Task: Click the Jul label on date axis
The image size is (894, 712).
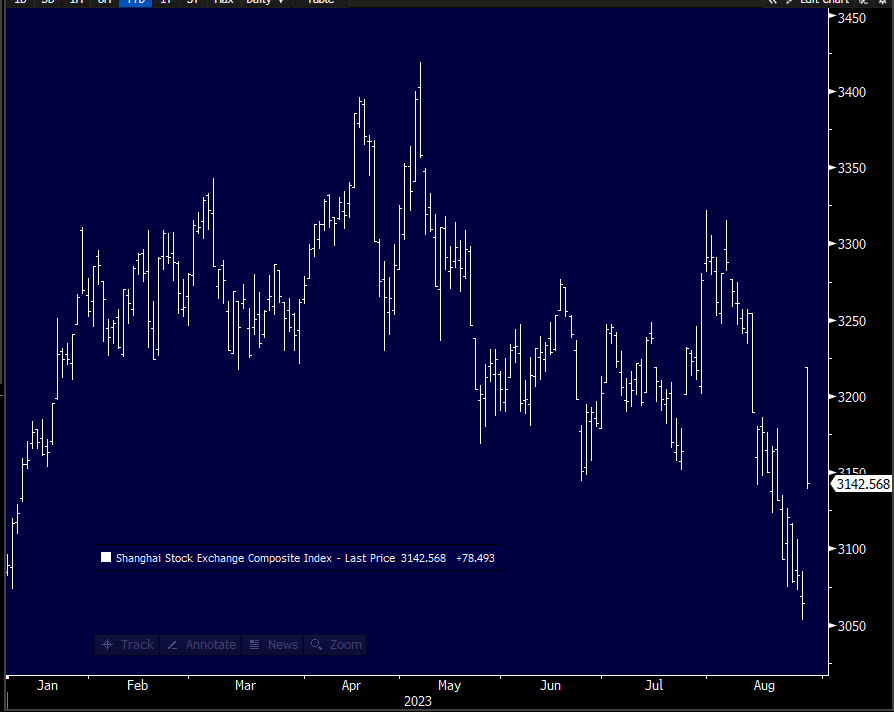Action: (x=654, y=685)
